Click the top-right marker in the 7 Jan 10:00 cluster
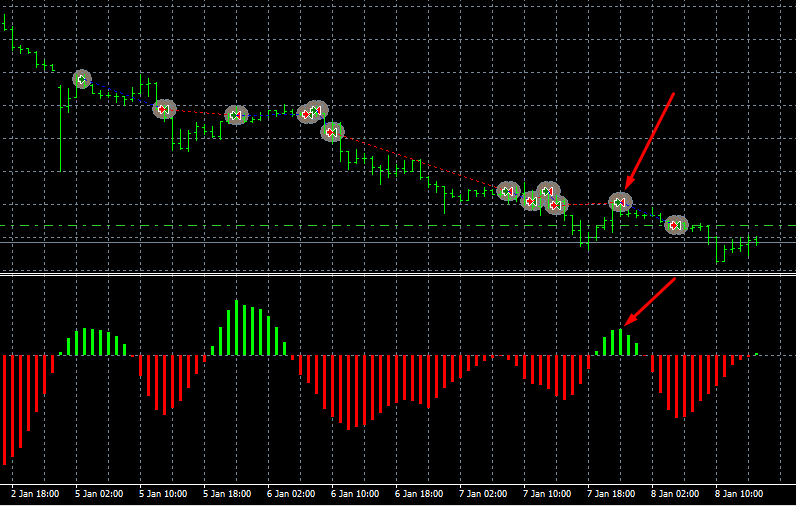Image resolution: width=796 pixels, height=507 pixels. pos(548,191)
